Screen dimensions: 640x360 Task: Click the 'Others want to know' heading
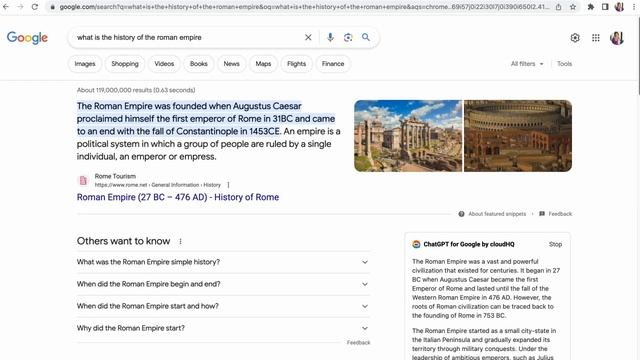(123, 241)
